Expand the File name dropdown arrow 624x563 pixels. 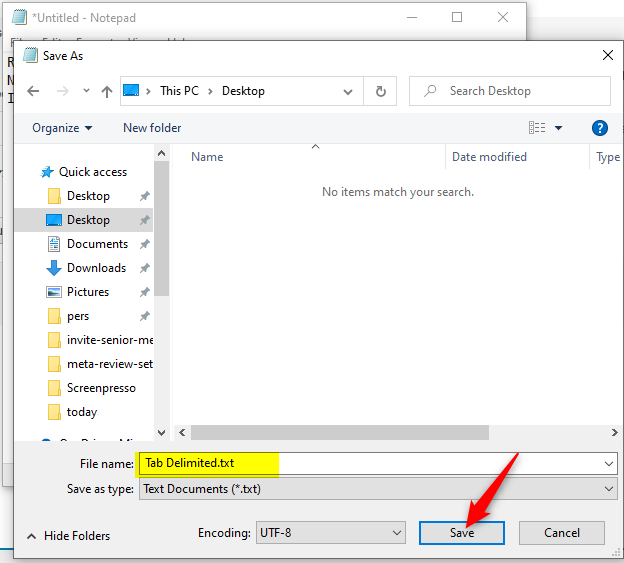click(x=608, y=464)
